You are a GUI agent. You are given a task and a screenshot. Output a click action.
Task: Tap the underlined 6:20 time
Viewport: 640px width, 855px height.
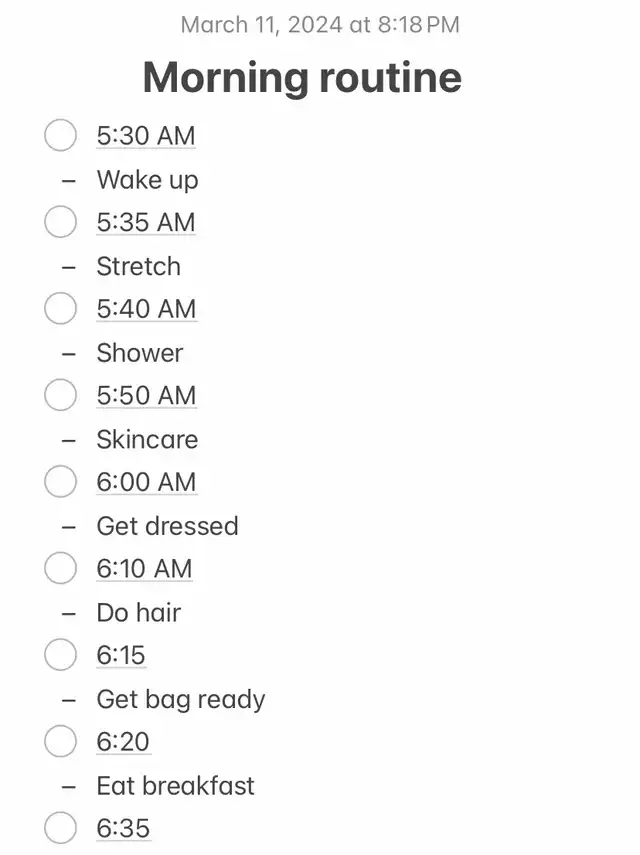click(123, 742)
